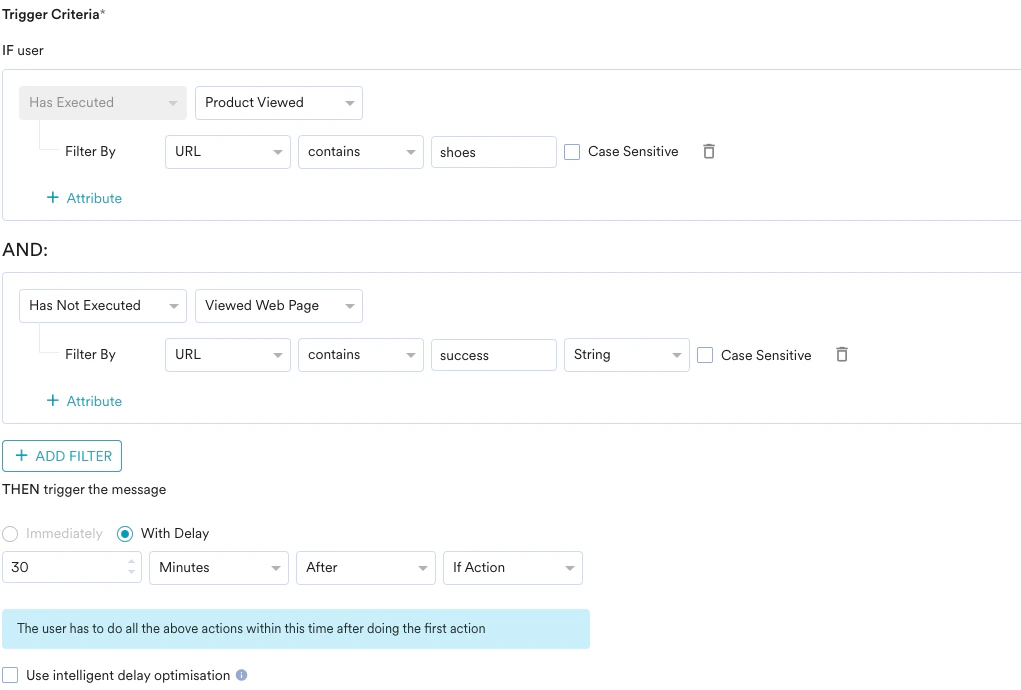Open the info tooltip next to intelligent delay optimisation
Viewport: 1021px width, 690px height.
tap(240, 675)
